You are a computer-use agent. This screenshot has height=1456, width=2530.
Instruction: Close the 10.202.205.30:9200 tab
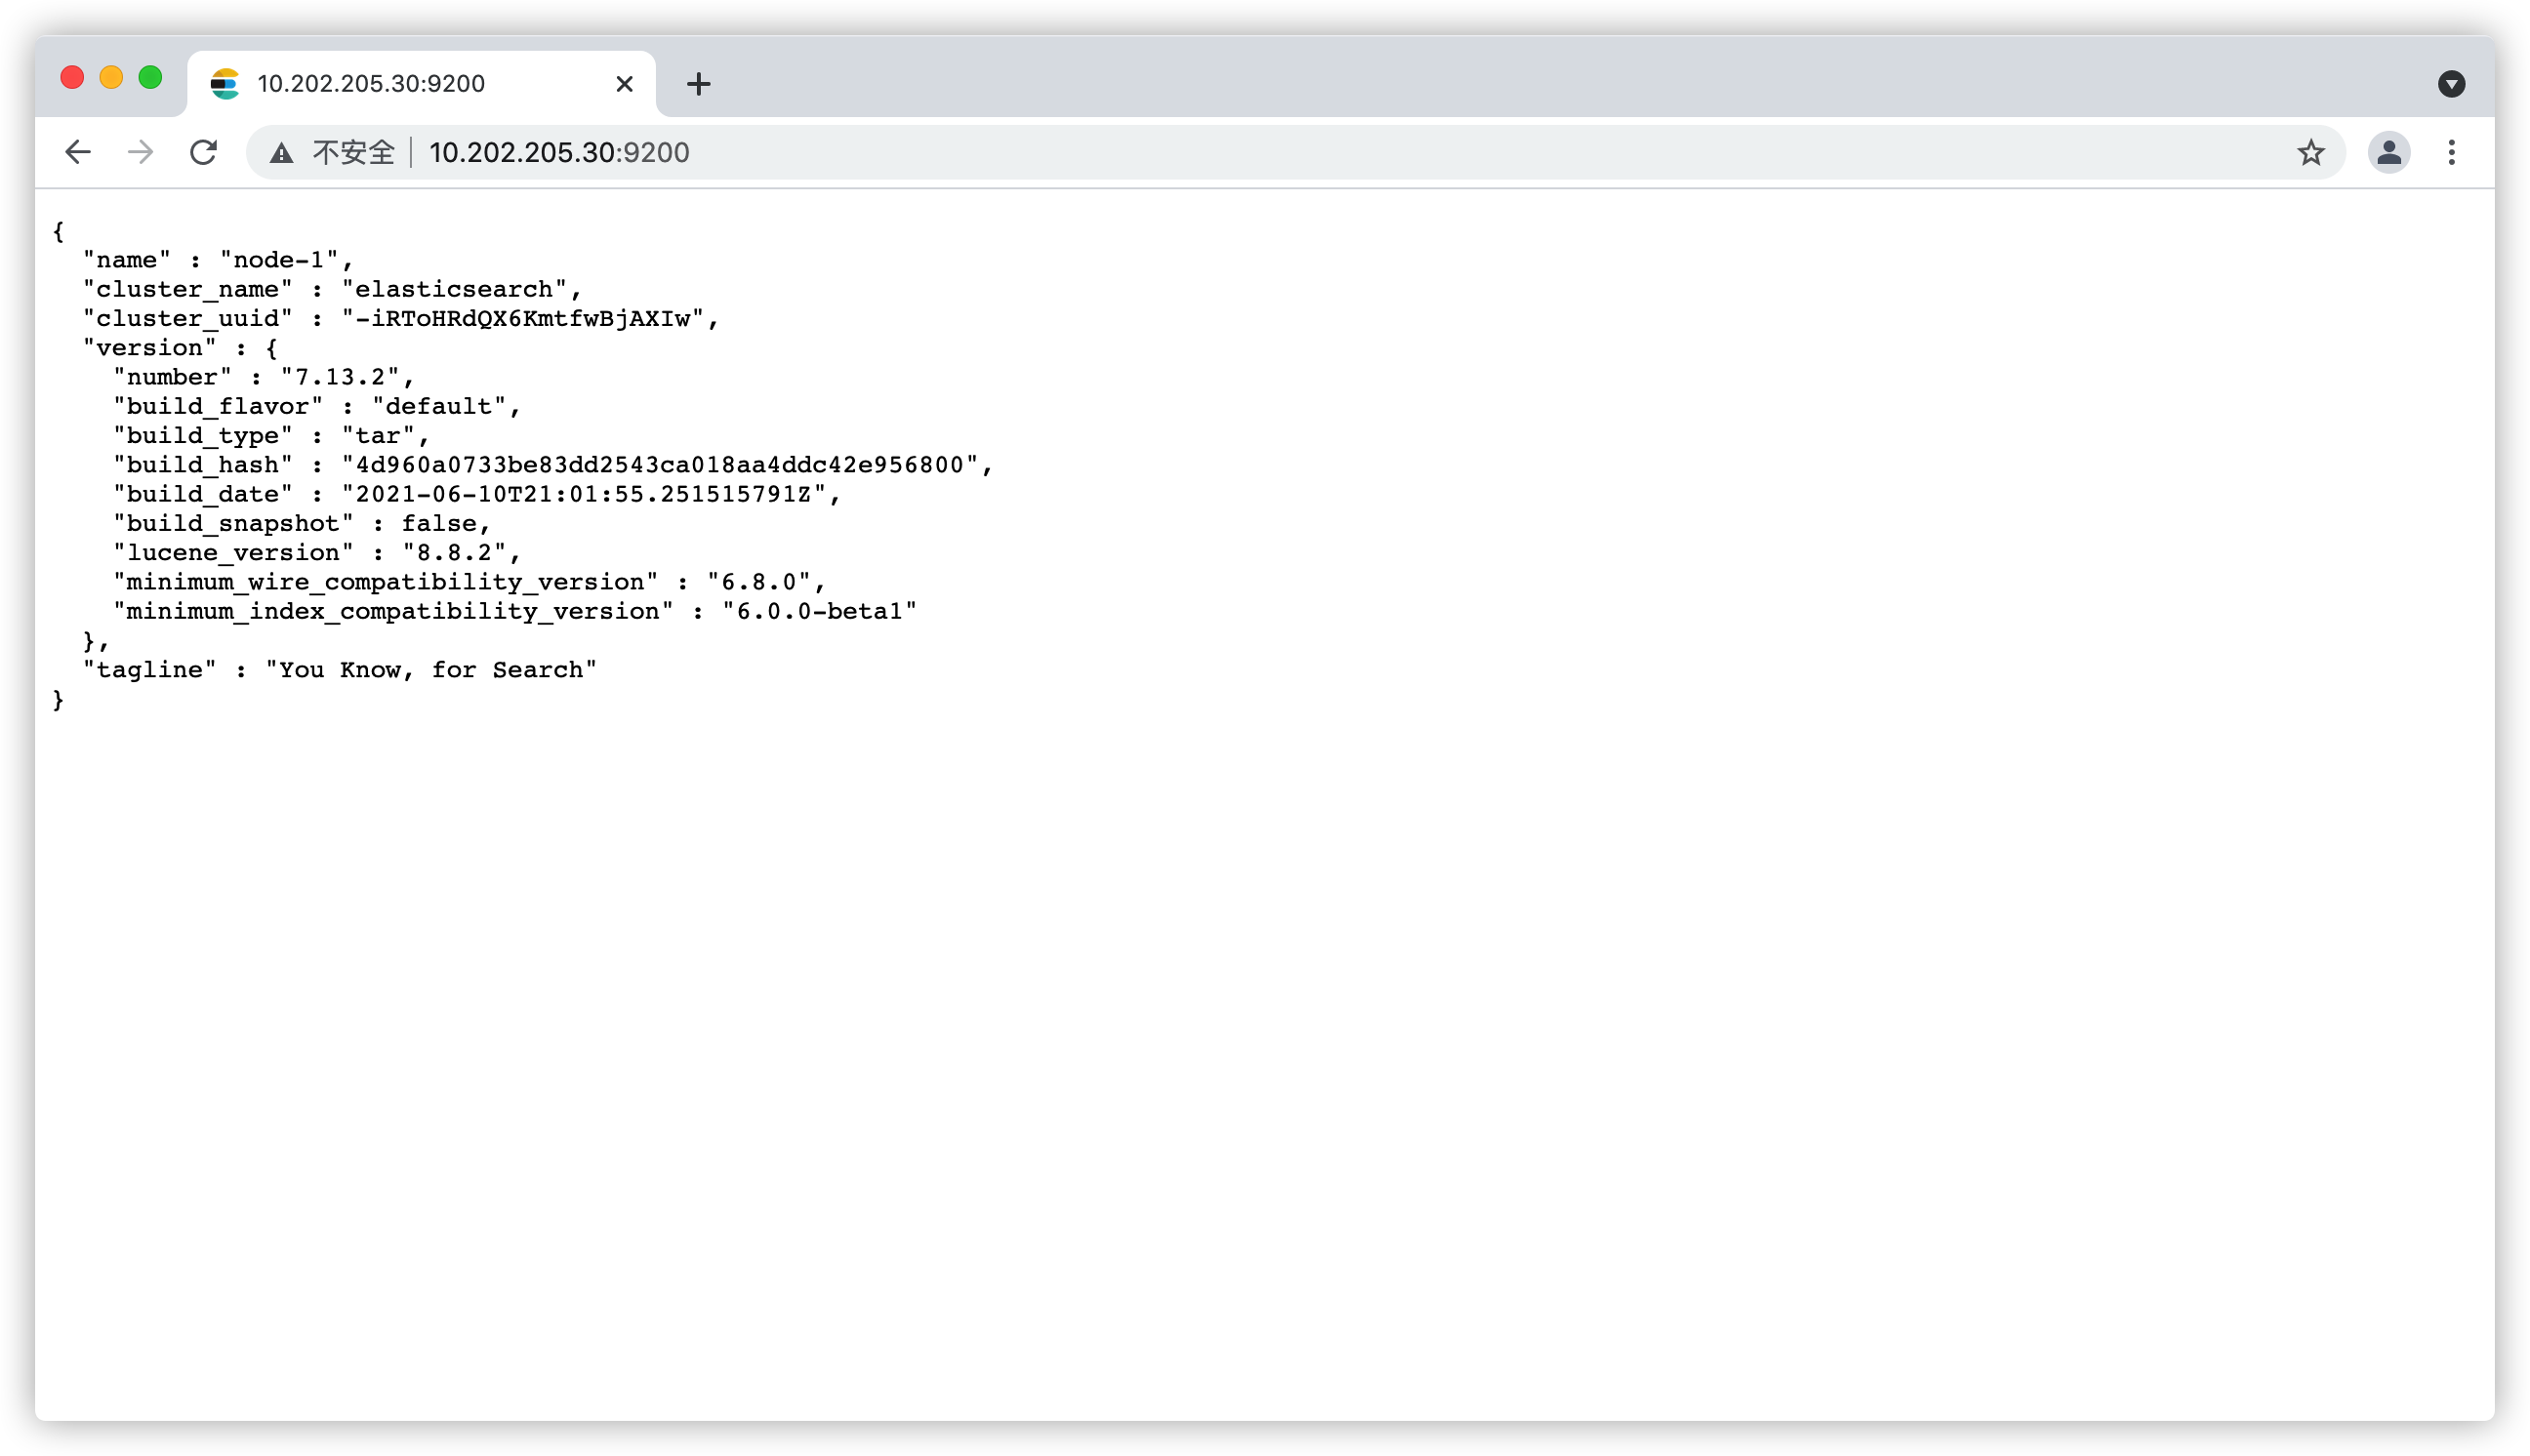(624, 84)
